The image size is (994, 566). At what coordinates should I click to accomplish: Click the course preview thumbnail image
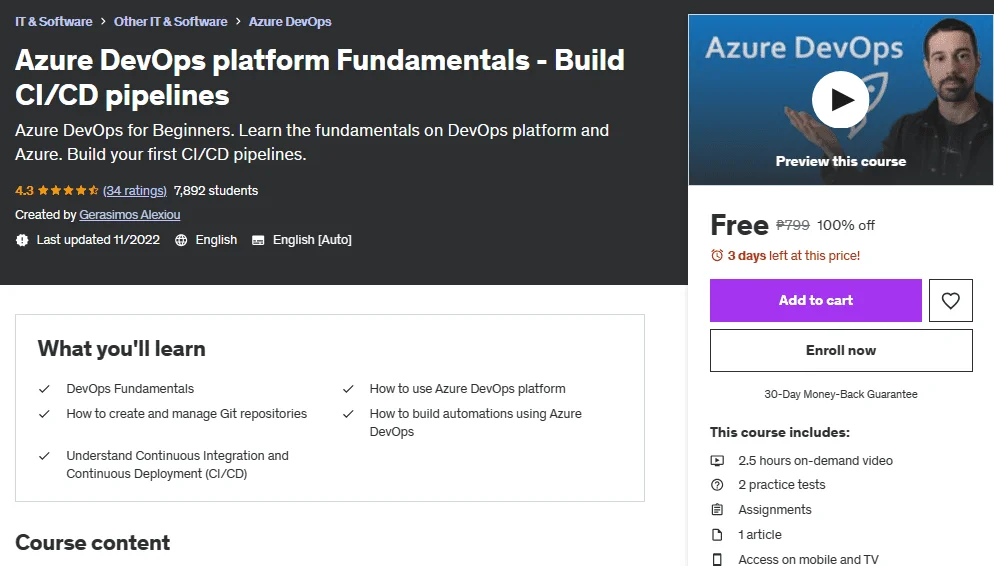pos(841,100)
